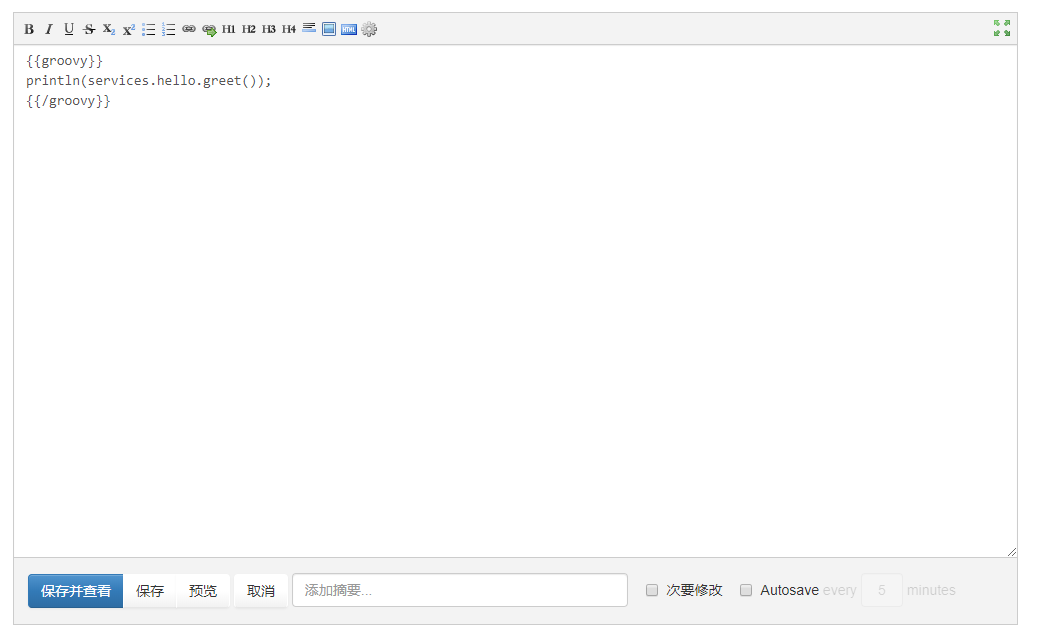This screenshot has width=1047, height=631.
Task: Apply bold formatting
Action: coord(29,29)
